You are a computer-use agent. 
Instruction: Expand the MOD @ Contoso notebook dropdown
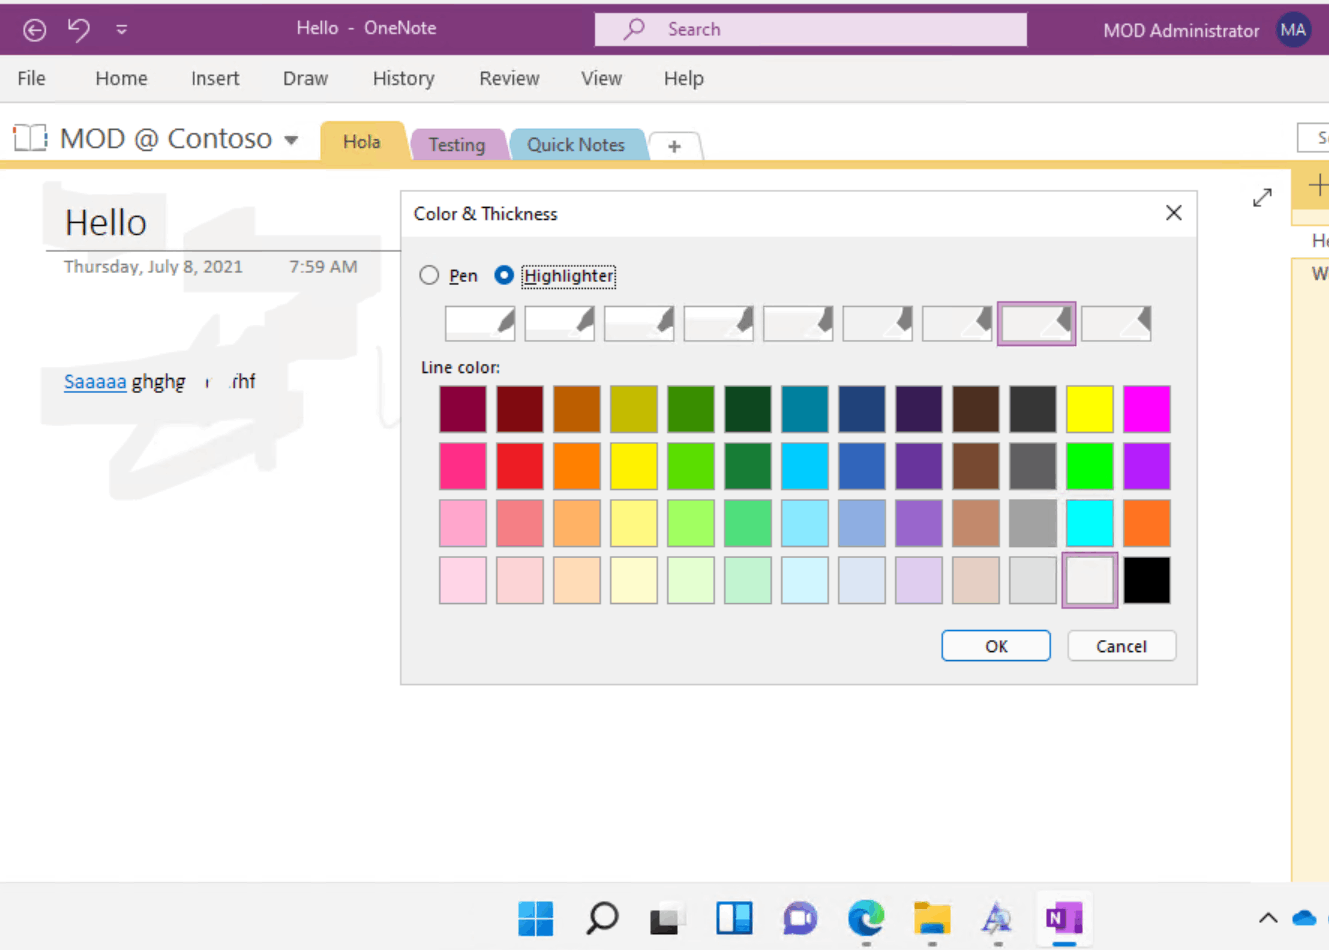click(x=291, y=140)
